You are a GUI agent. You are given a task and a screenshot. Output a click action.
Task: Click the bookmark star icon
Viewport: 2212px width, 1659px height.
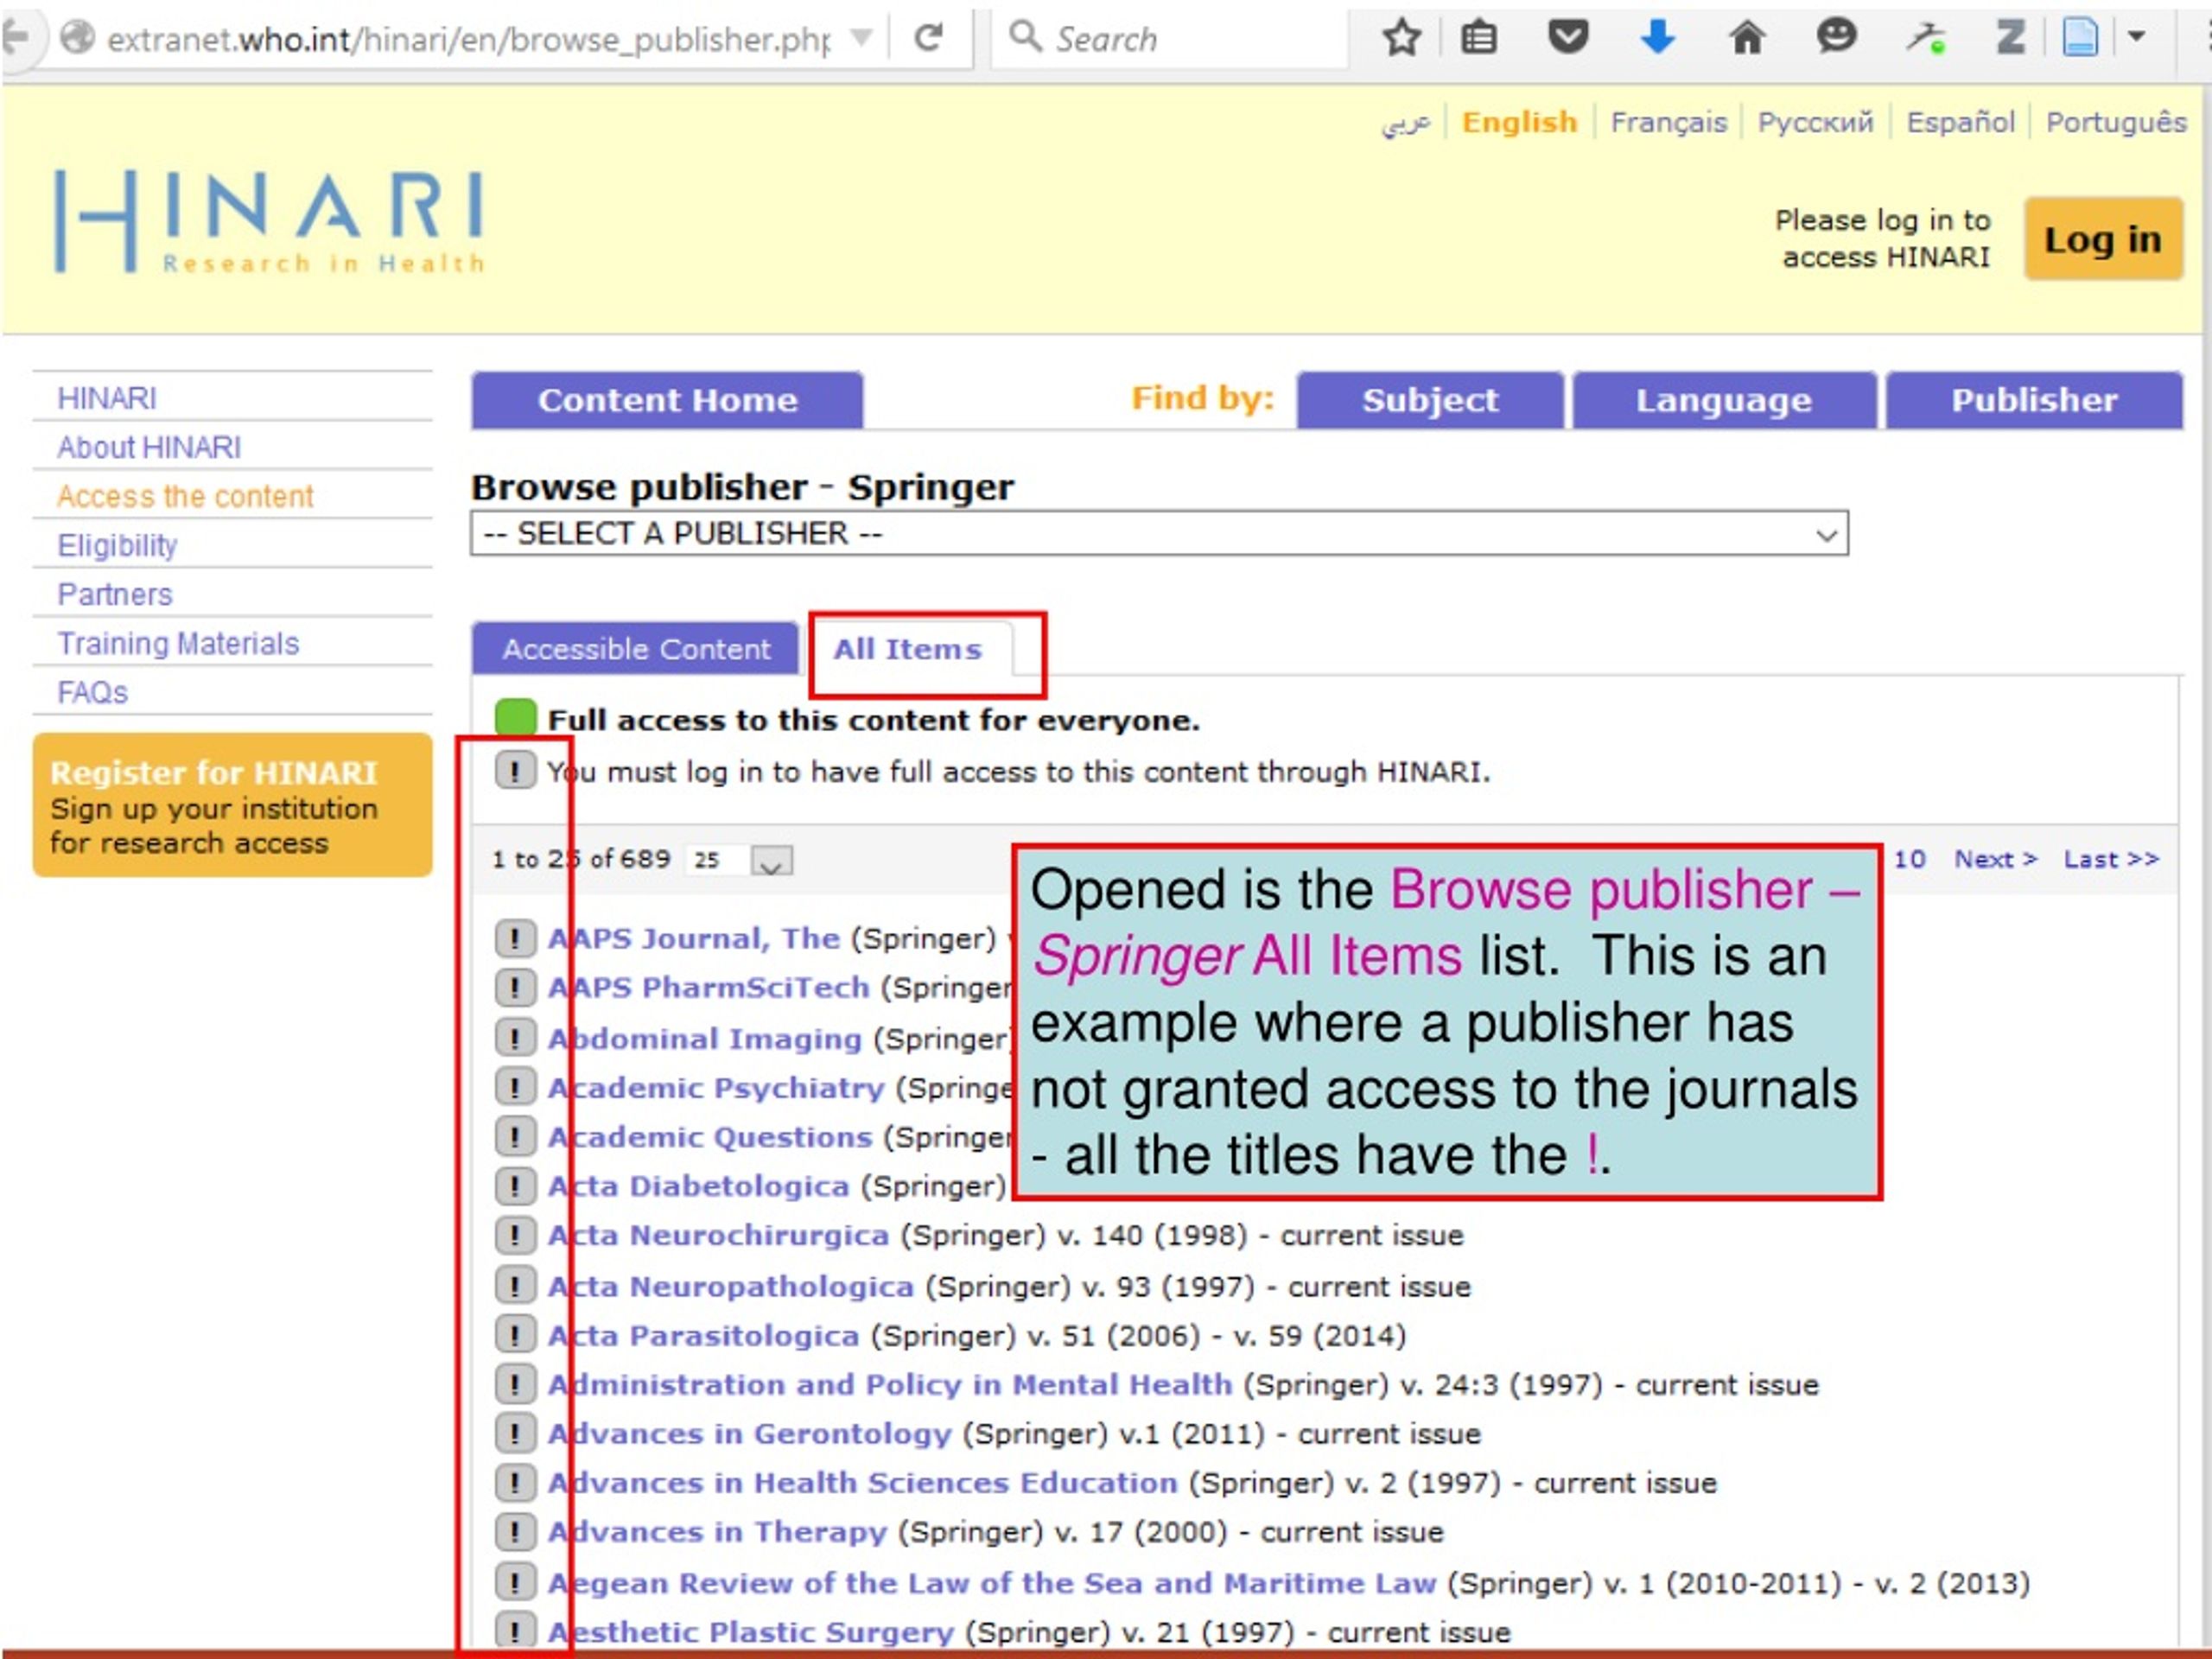coord(1401,38)
